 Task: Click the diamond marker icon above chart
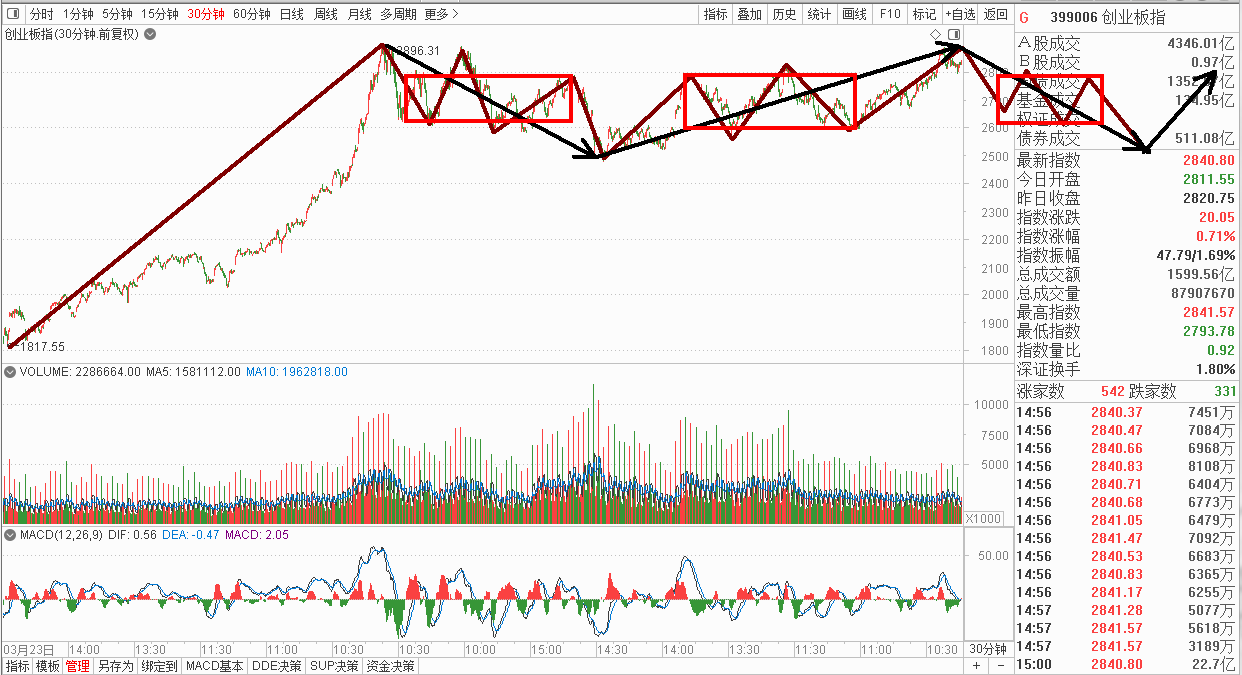pyautogui.click(x=935, y=35)
